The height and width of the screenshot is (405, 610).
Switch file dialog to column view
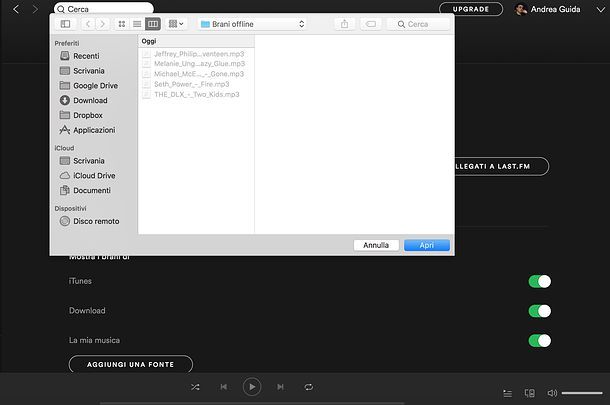point(152,23)
